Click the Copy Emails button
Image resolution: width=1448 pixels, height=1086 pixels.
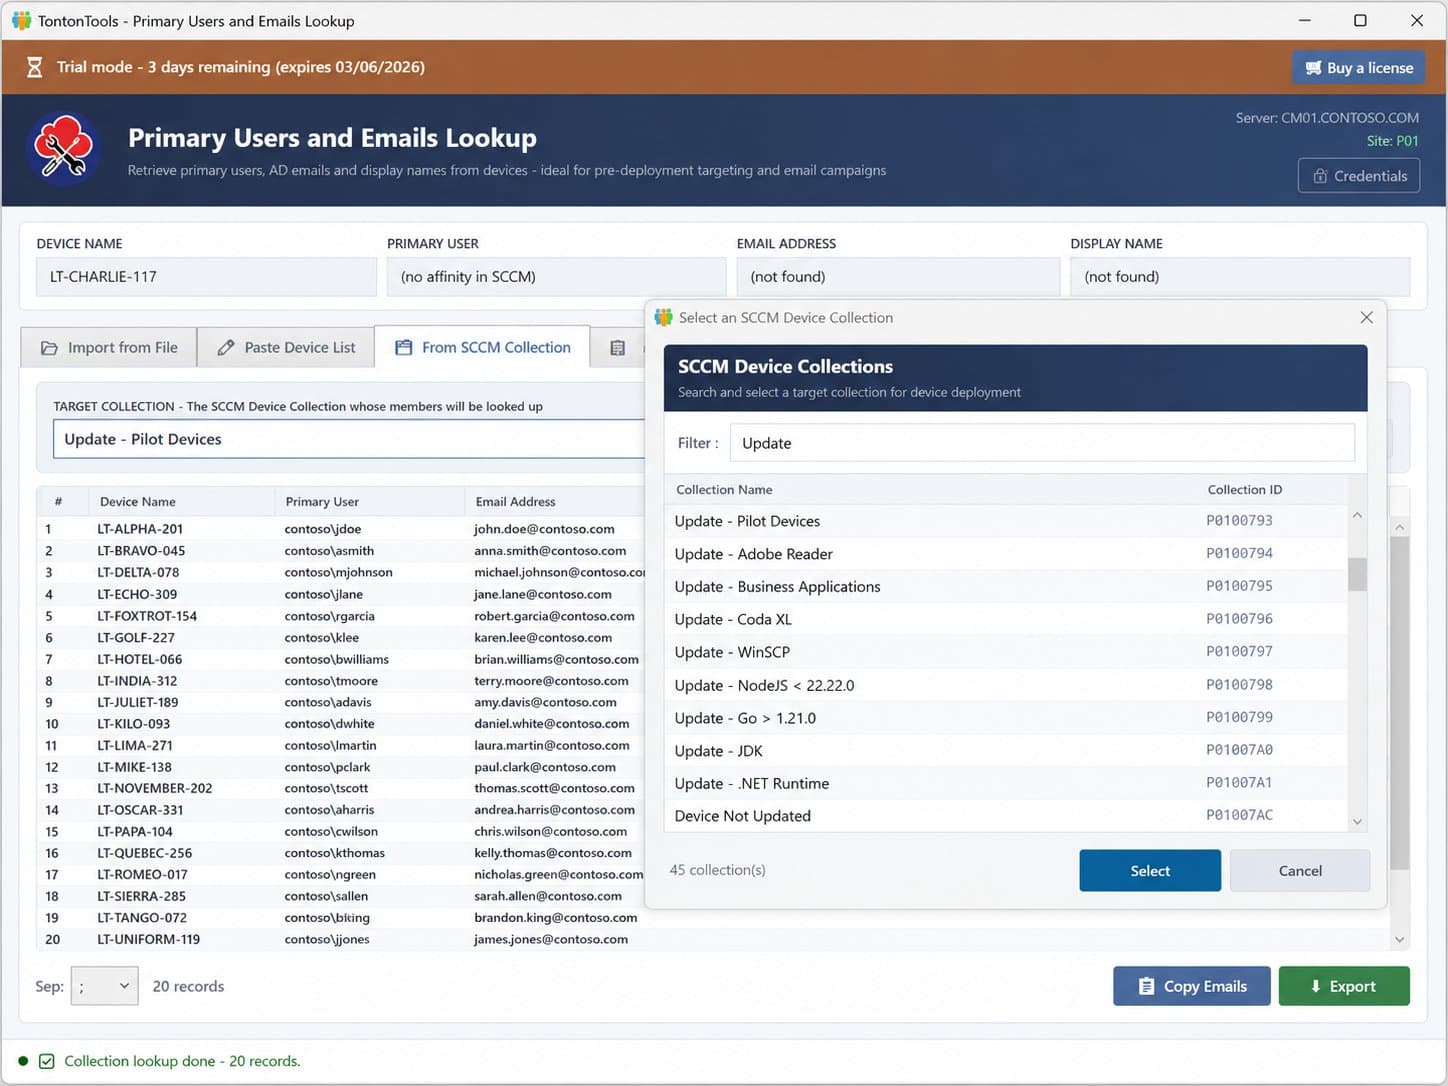click(x=1192, y=986)
